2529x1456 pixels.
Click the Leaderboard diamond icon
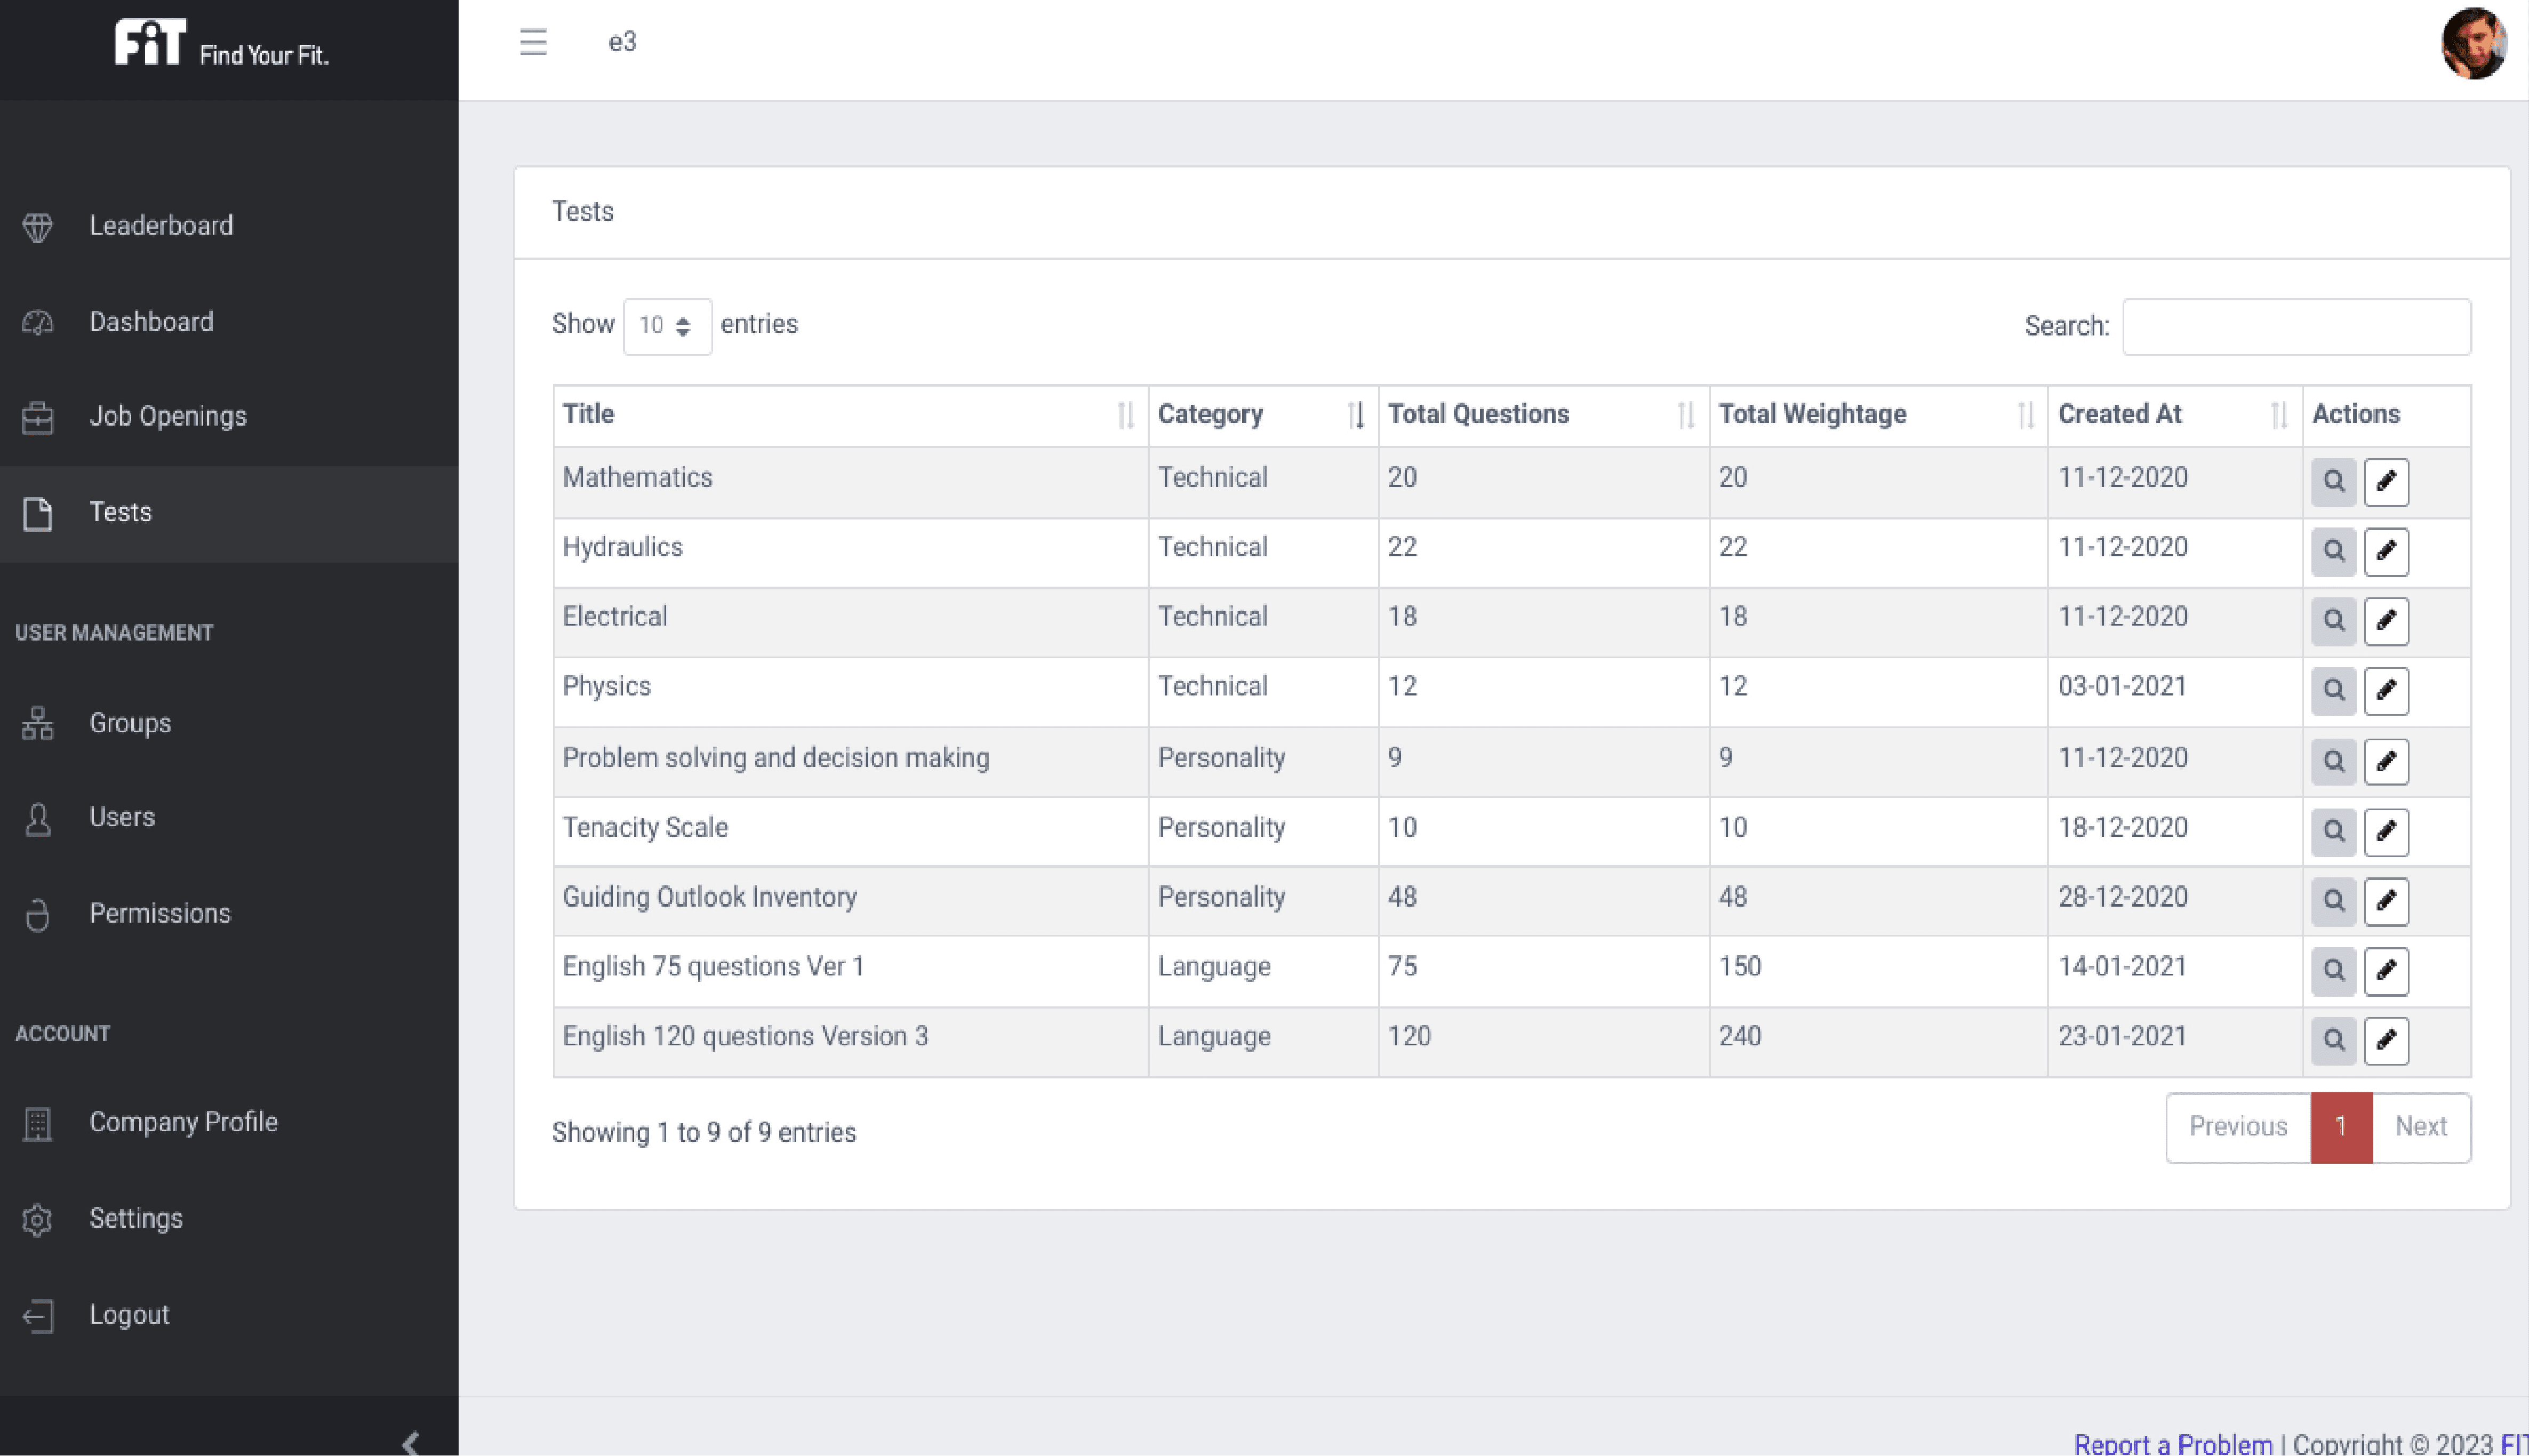pyautogui.click(x=38, y=227)
